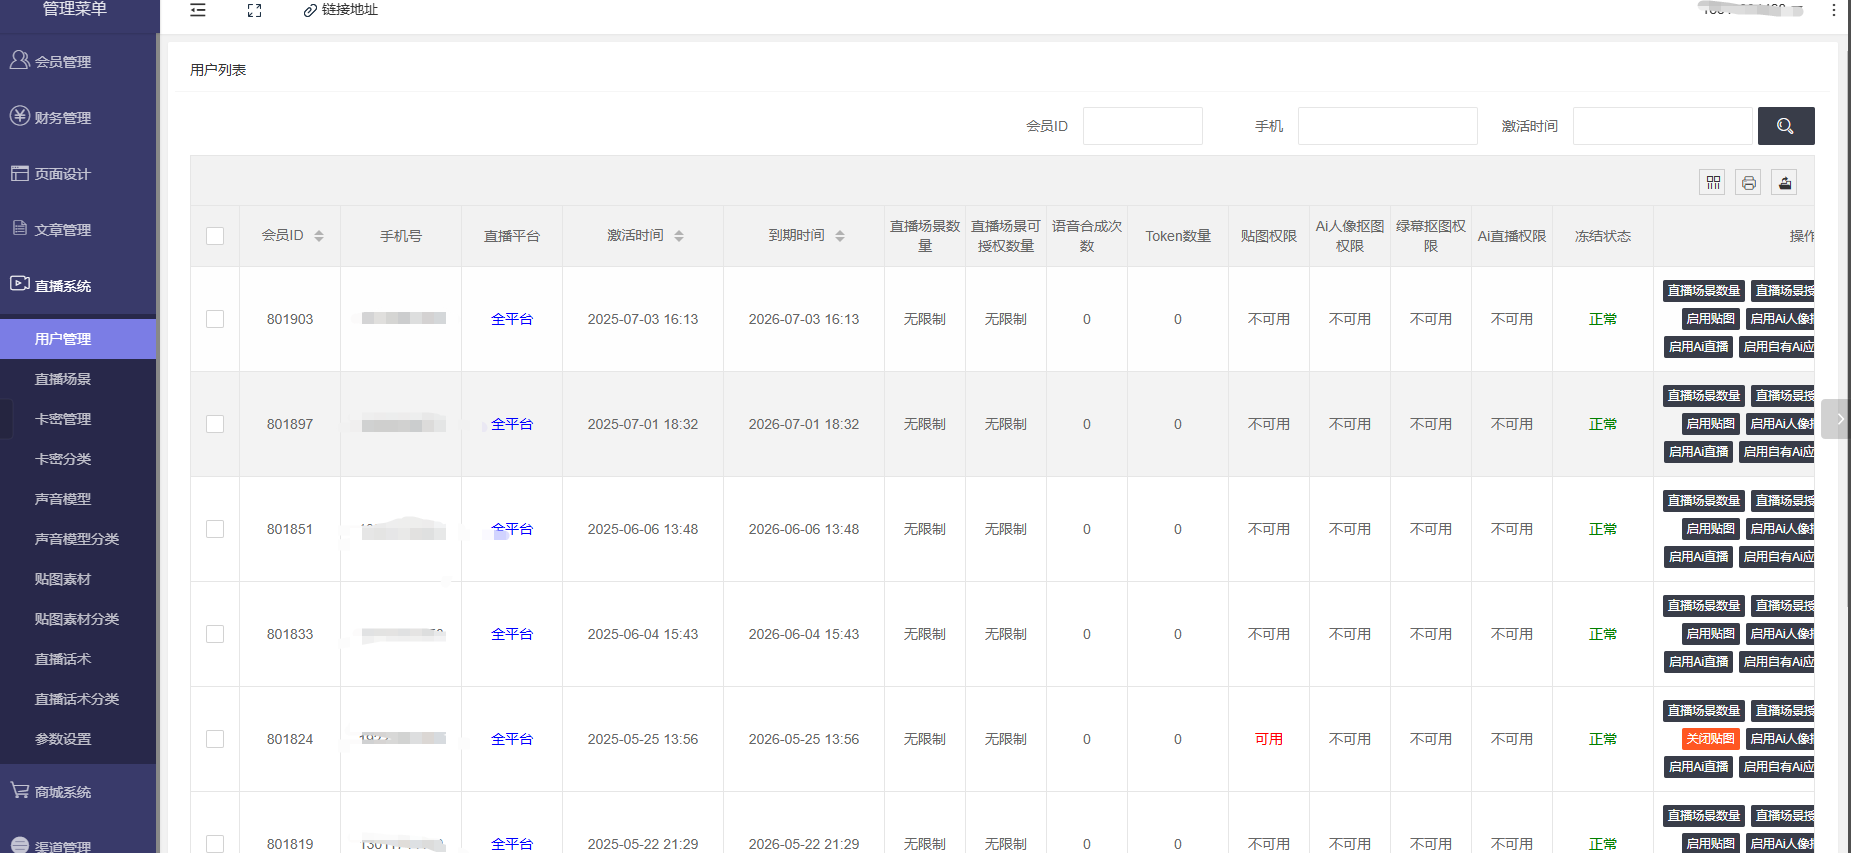Viewport: 1851px width, 853px height.
Task: Click 正常 freeze status of member 801897
Action: pos(1603,424)
